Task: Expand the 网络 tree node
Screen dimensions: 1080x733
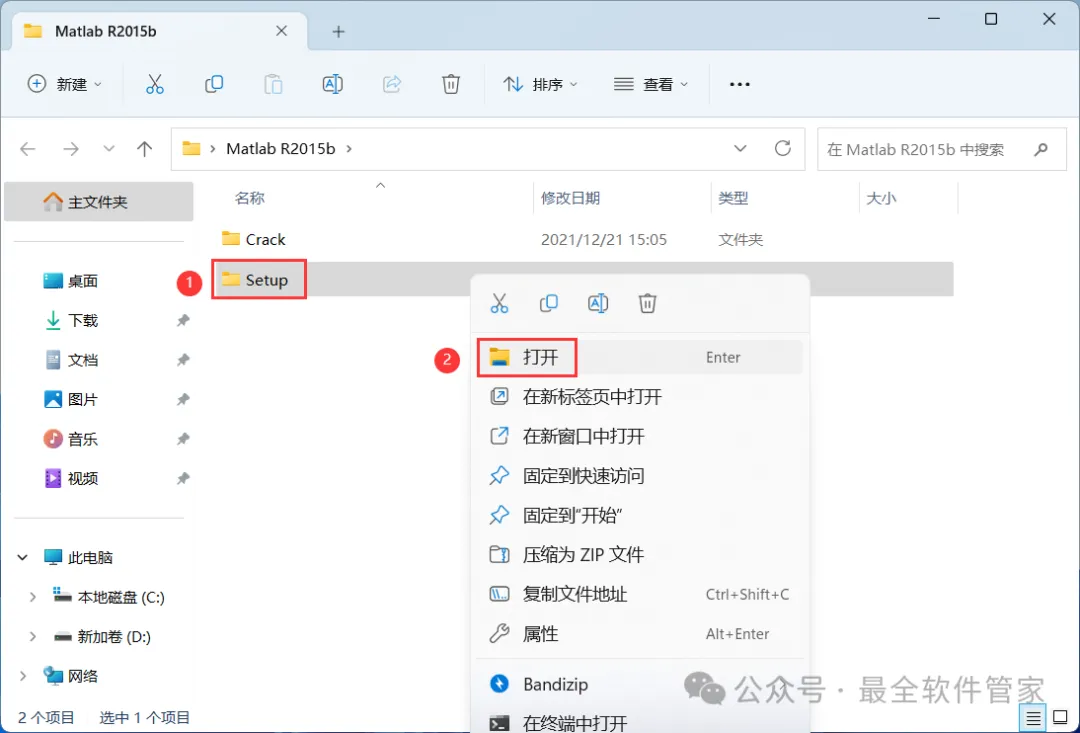Action: 22,676
